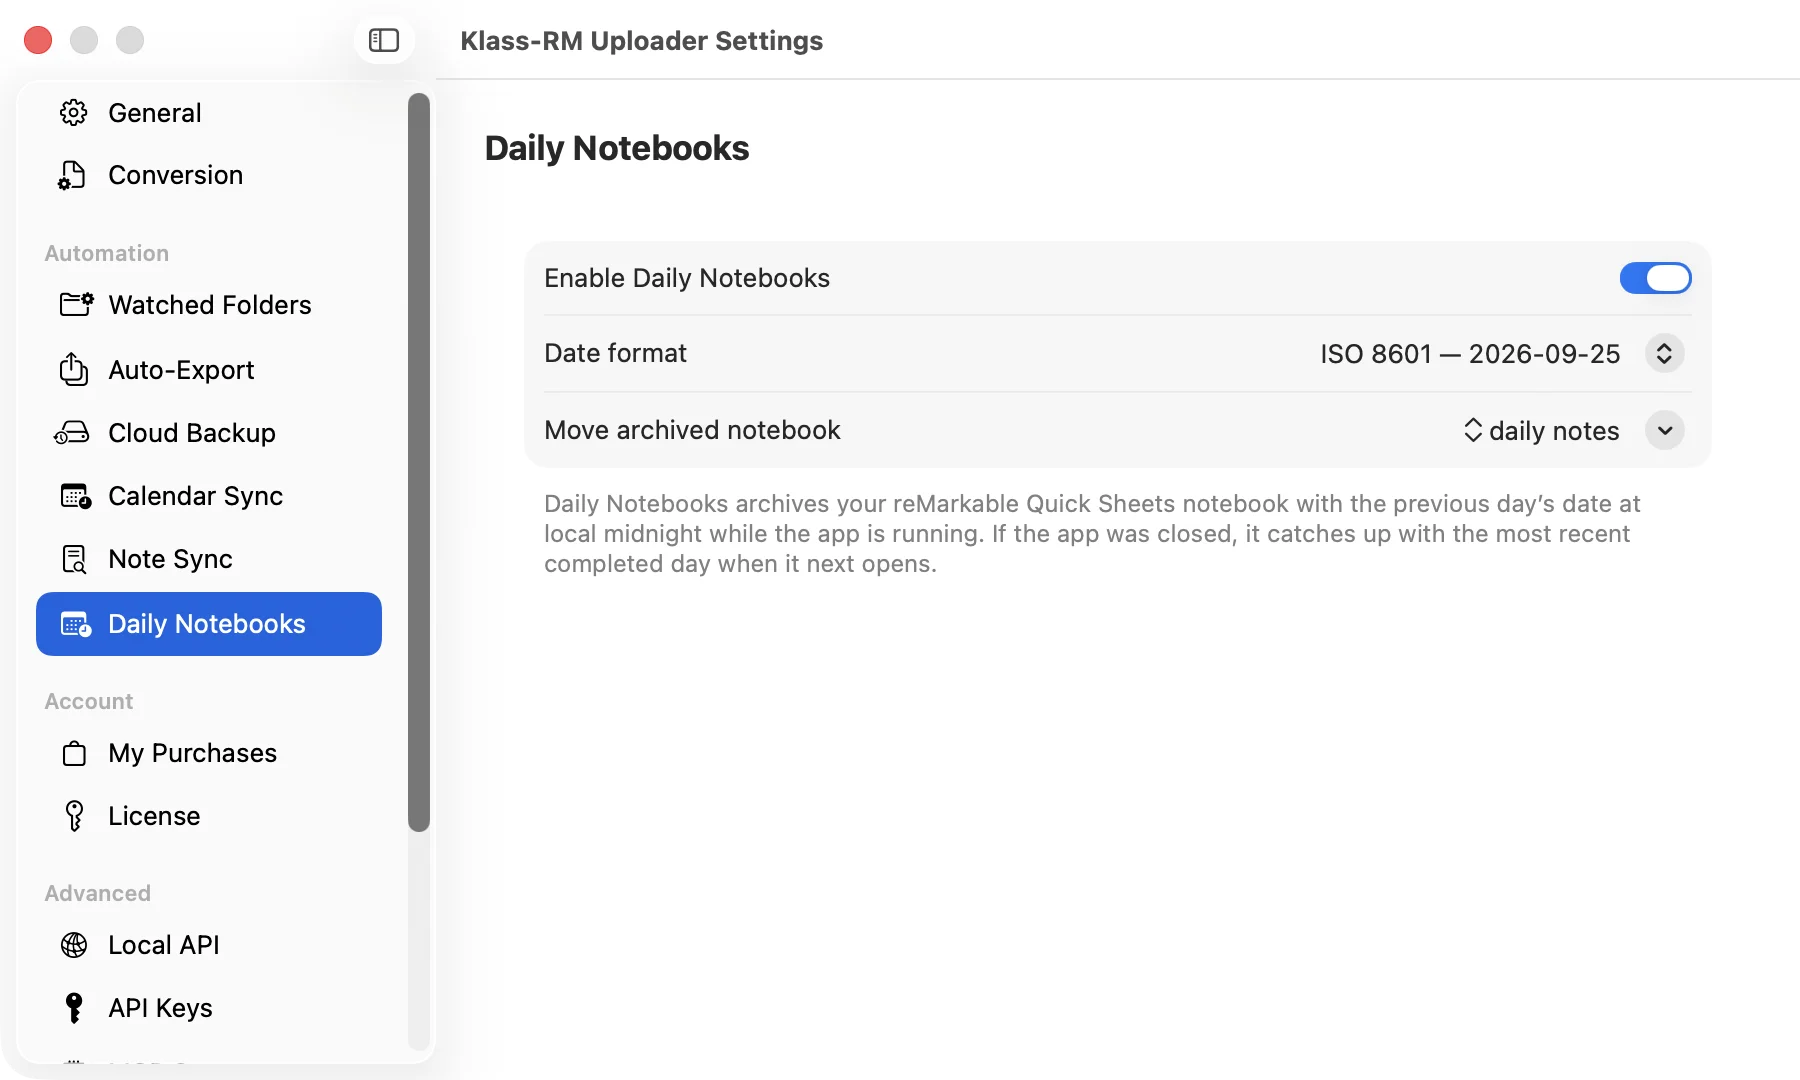This screenshot has height=1080, width=1800.
Task: Open Cloud Backup settings
Action: coord(209,433)
